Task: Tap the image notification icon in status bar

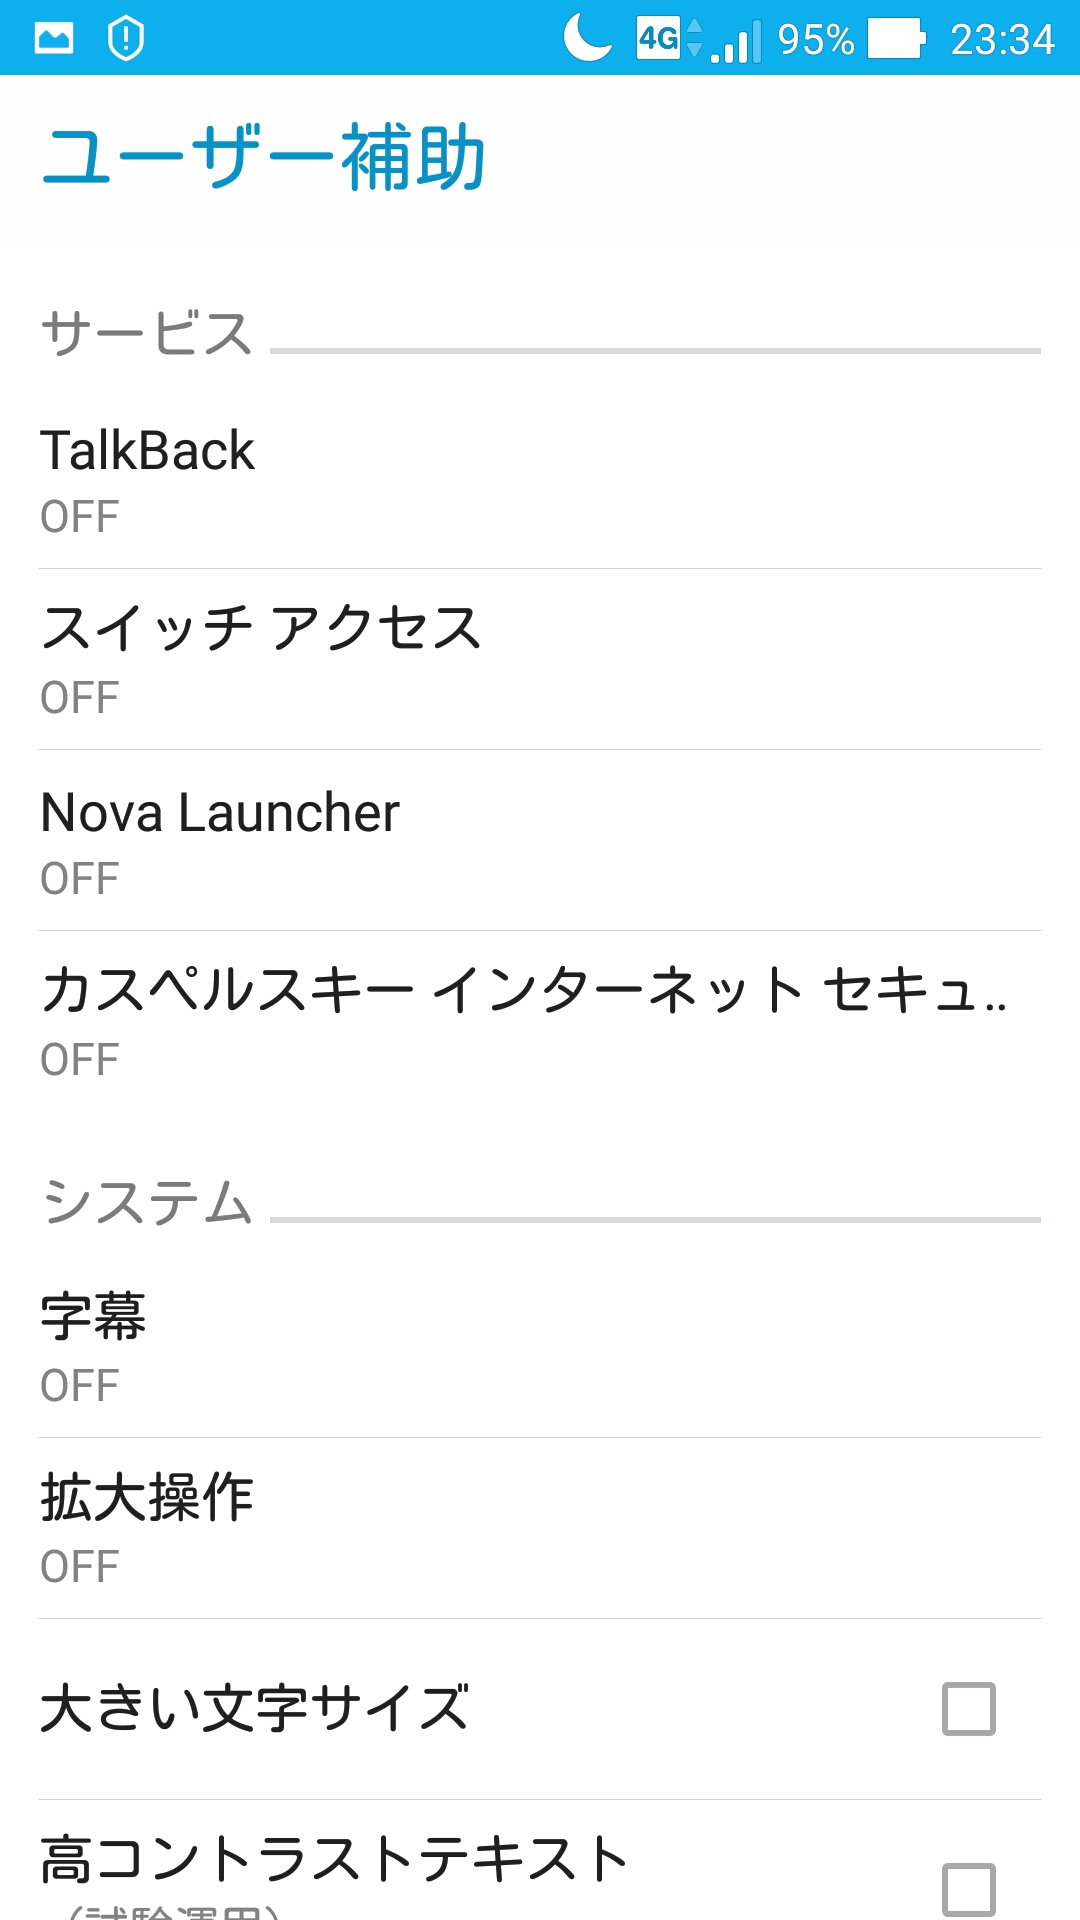Action: point(54,39)
